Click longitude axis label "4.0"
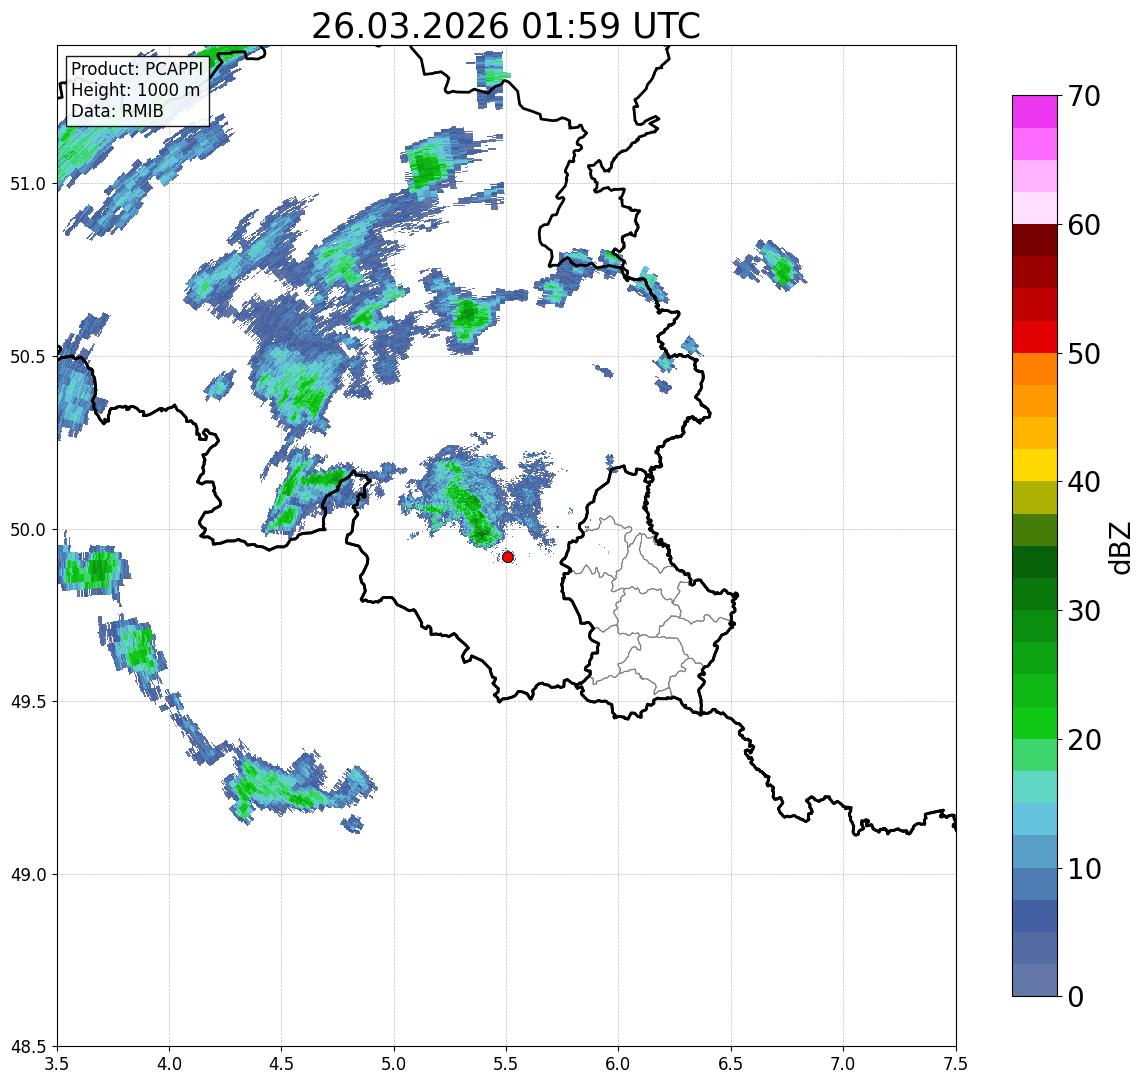 click(169, 1064)
